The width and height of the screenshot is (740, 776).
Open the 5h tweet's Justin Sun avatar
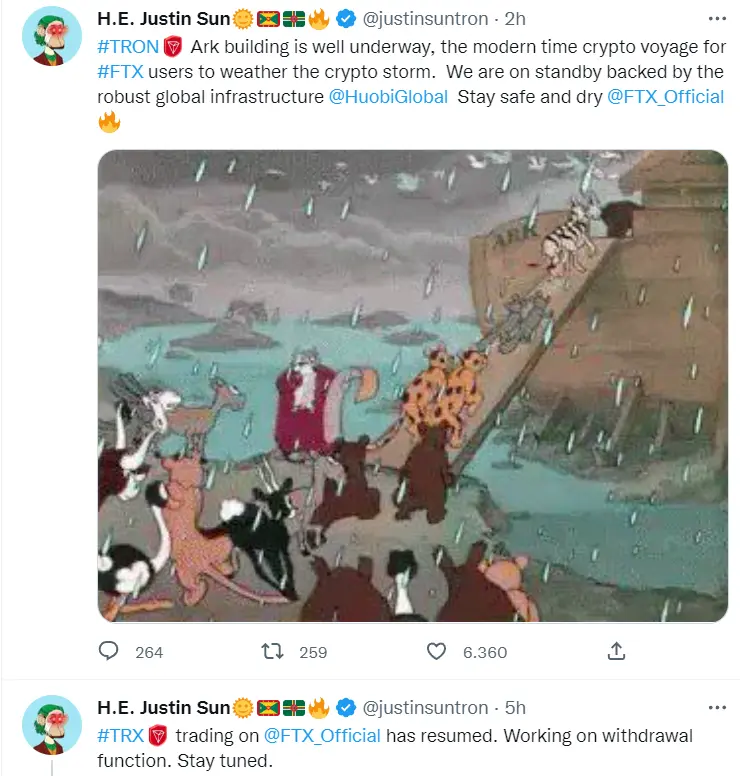52,725
